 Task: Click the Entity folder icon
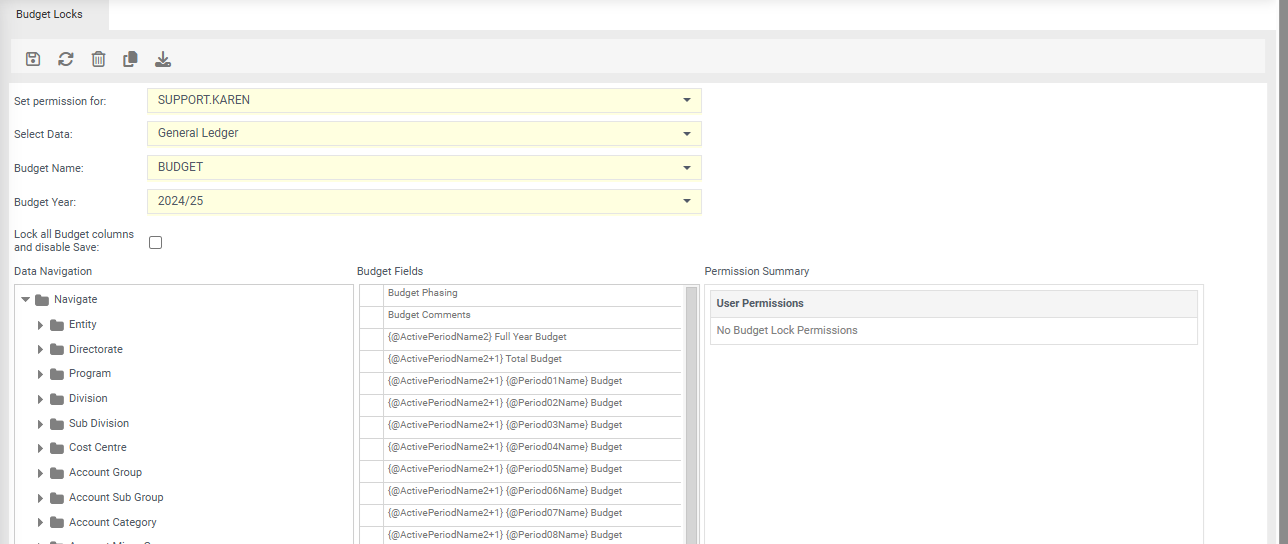(57, 324)
